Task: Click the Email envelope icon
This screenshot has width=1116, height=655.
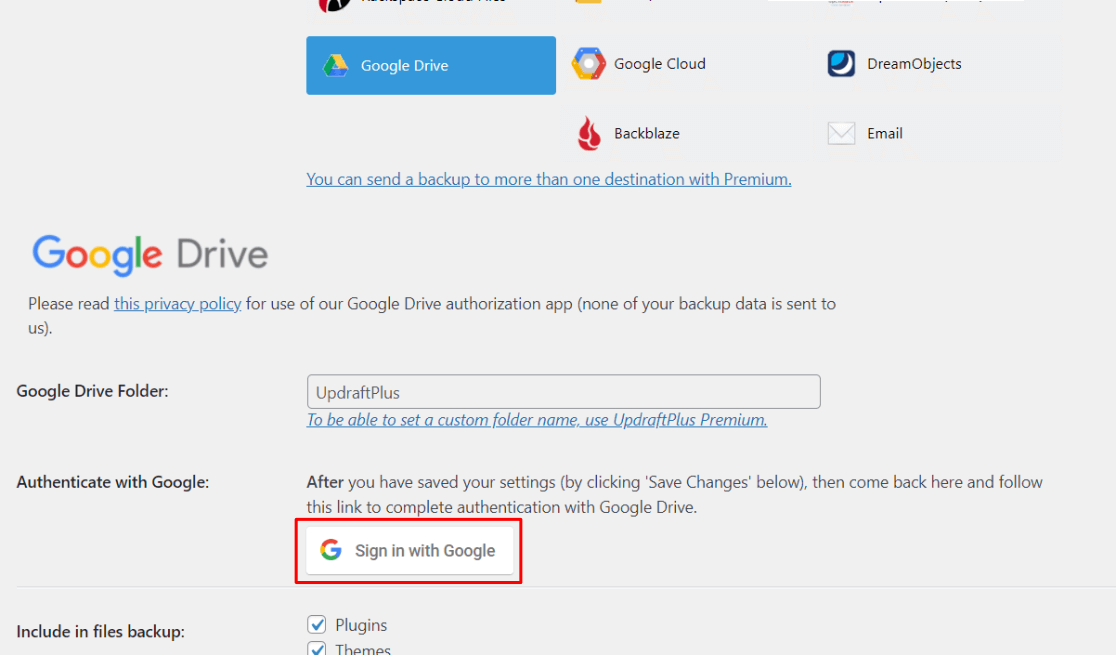Action: pos(841,134)
